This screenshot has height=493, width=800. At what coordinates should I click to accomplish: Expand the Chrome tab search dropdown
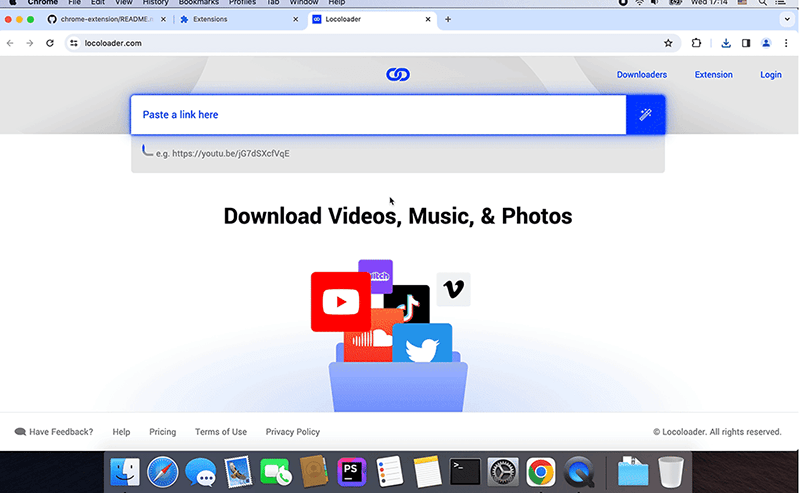tap(787, 19)
